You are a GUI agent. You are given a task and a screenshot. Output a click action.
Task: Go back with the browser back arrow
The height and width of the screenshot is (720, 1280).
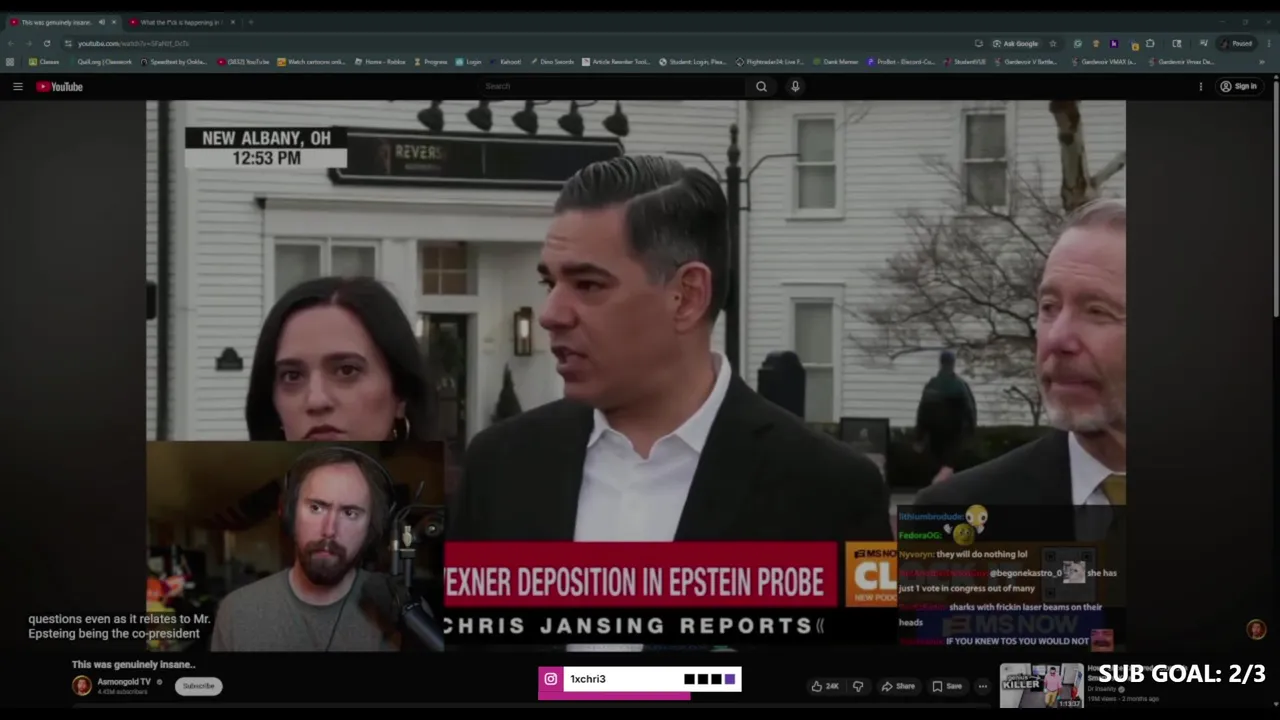(x=11, y=44)
